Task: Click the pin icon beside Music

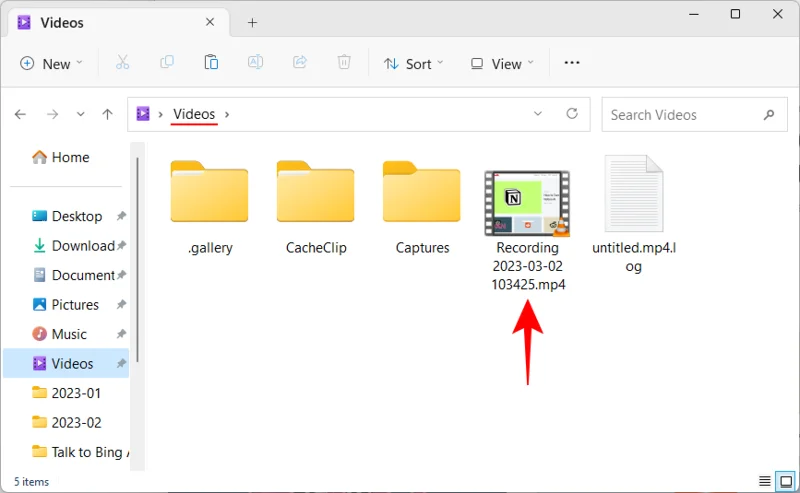Action: [121, 334]
